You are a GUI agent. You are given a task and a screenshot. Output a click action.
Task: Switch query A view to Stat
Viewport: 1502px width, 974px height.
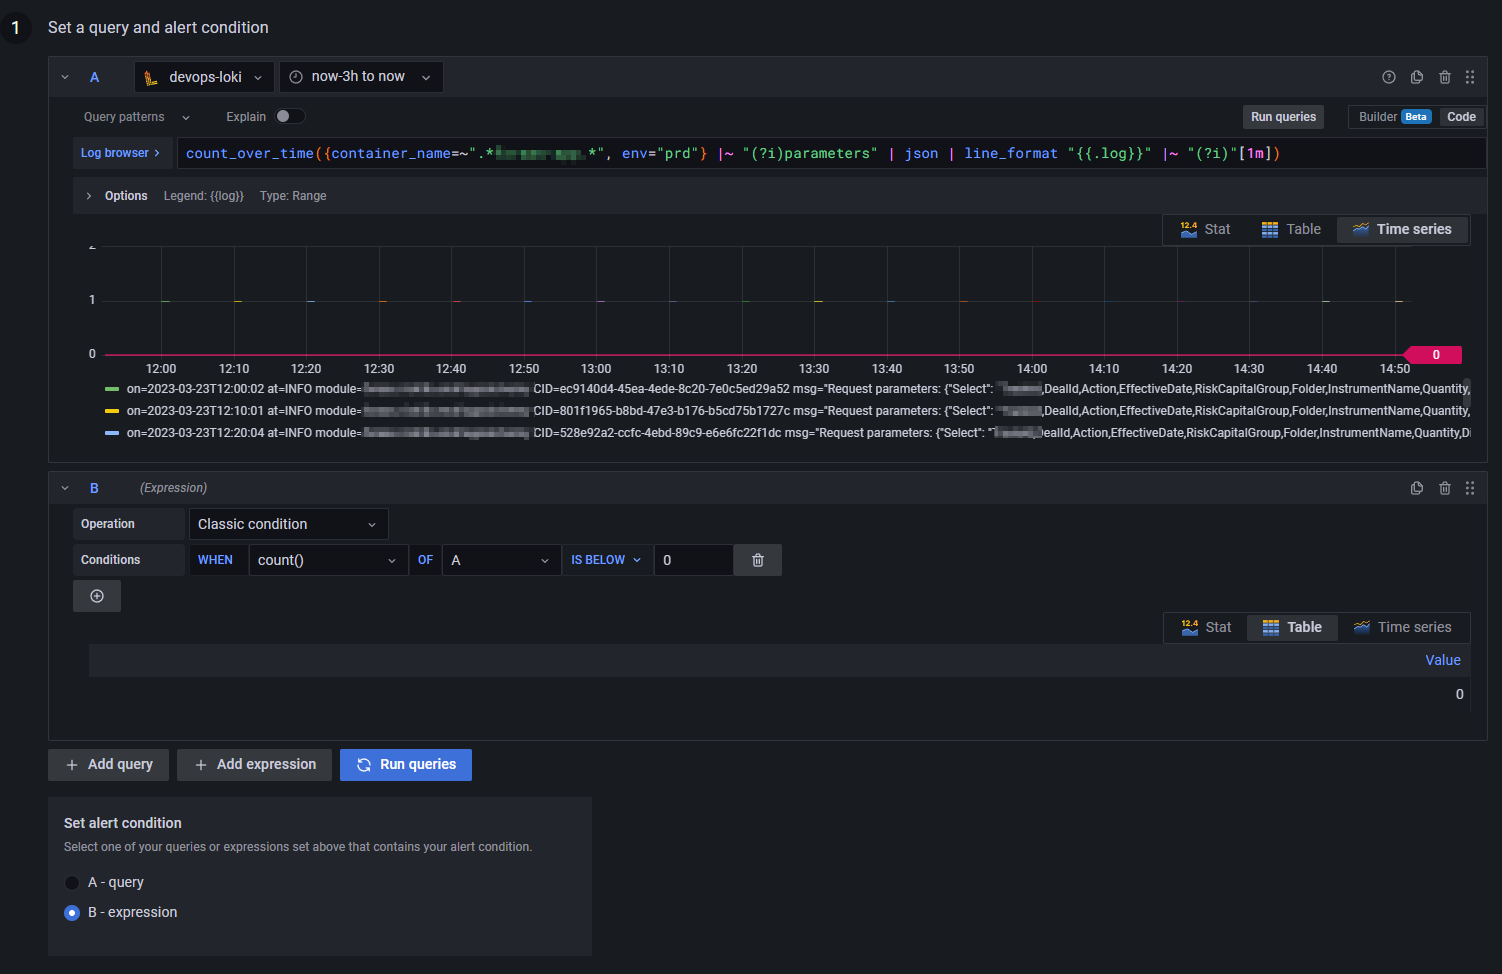coord(1205,229)
